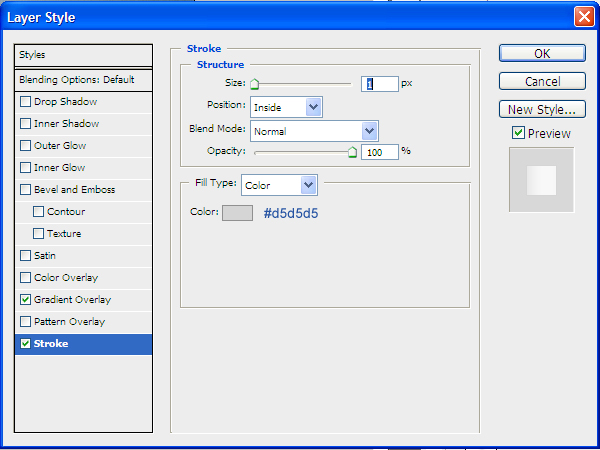Click the Opacity slider handle
Screen dimensions: 600x450
[352, 152]
